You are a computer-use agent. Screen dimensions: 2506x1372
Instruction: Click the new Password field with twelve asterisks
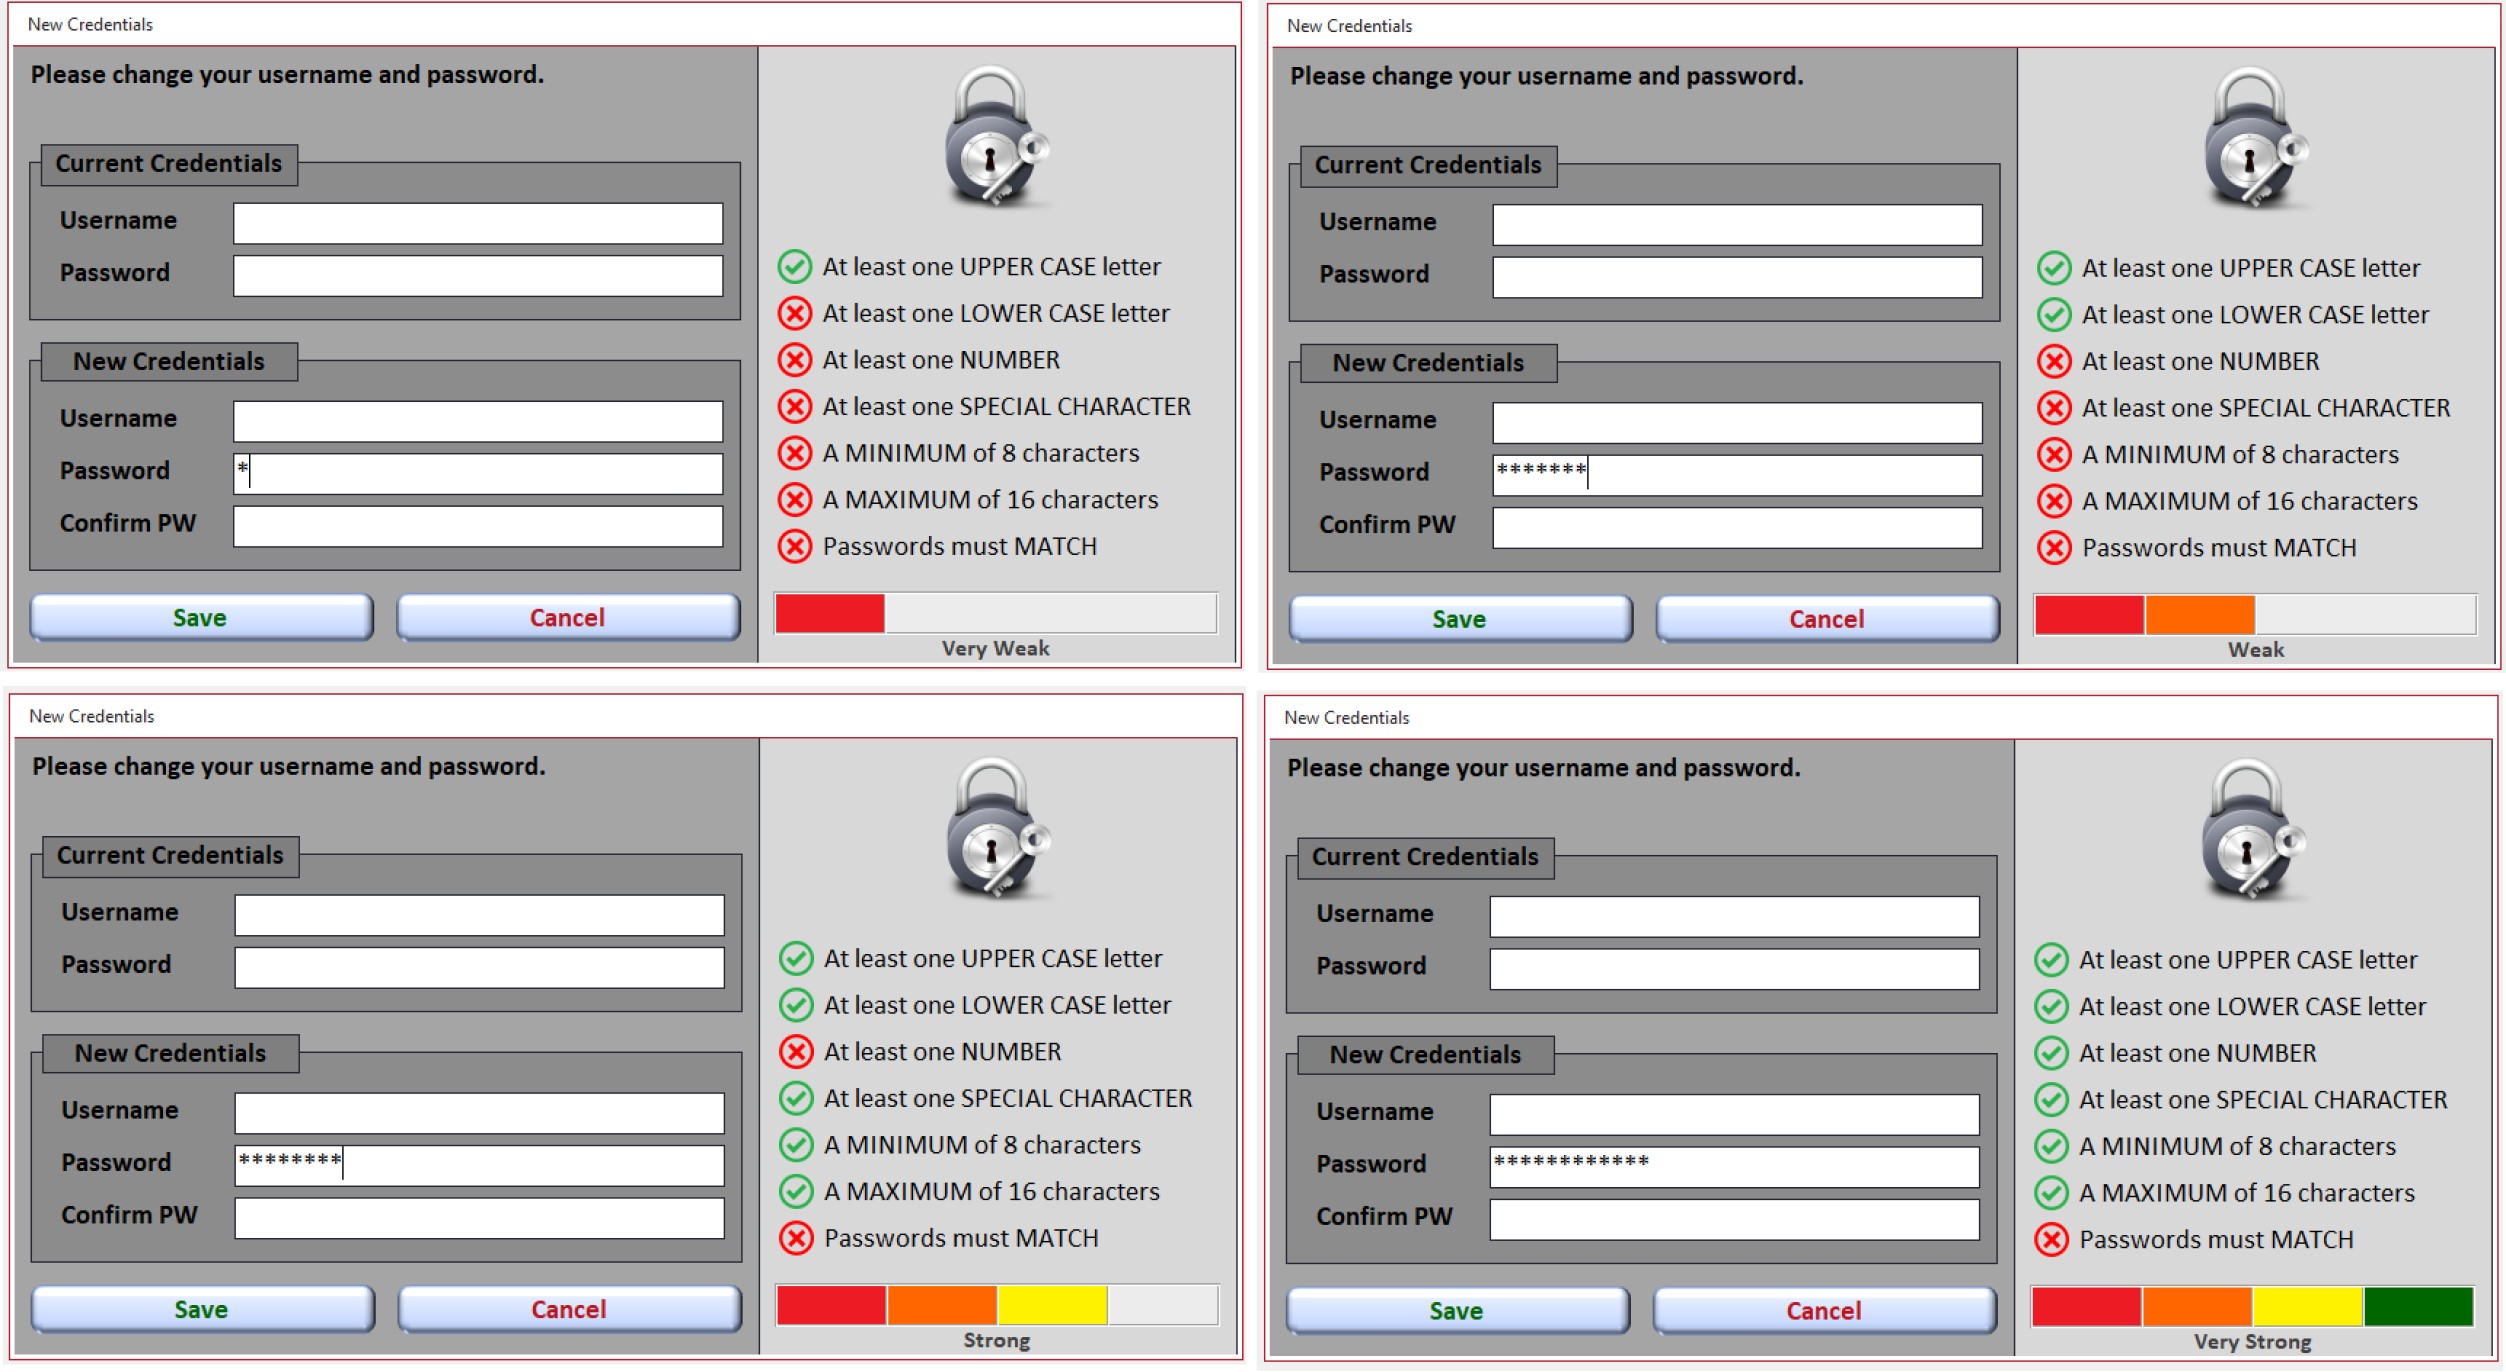(1734, 1167)
